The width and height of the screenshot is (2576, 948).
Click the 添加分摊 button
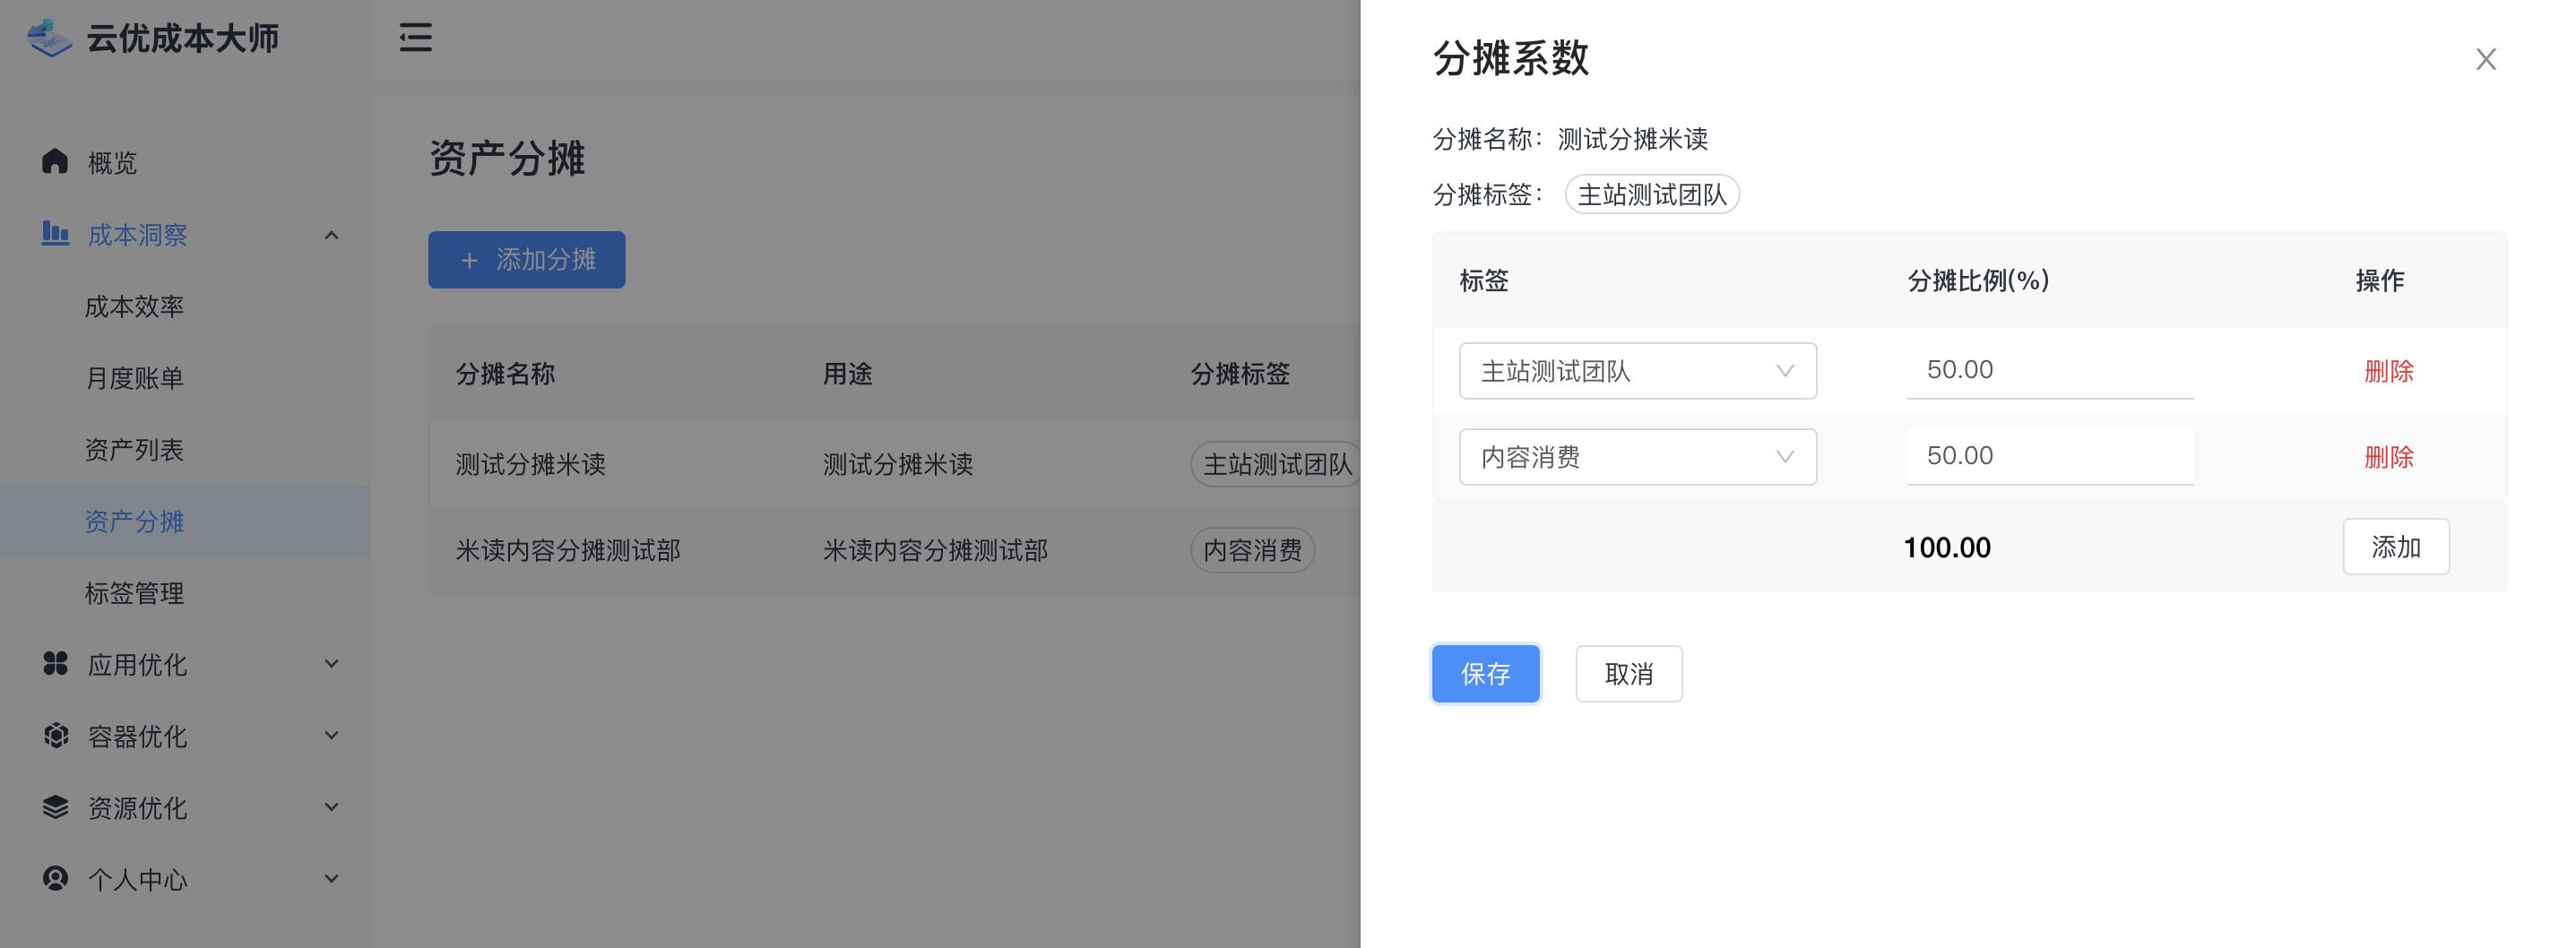[x=527, y=260]
